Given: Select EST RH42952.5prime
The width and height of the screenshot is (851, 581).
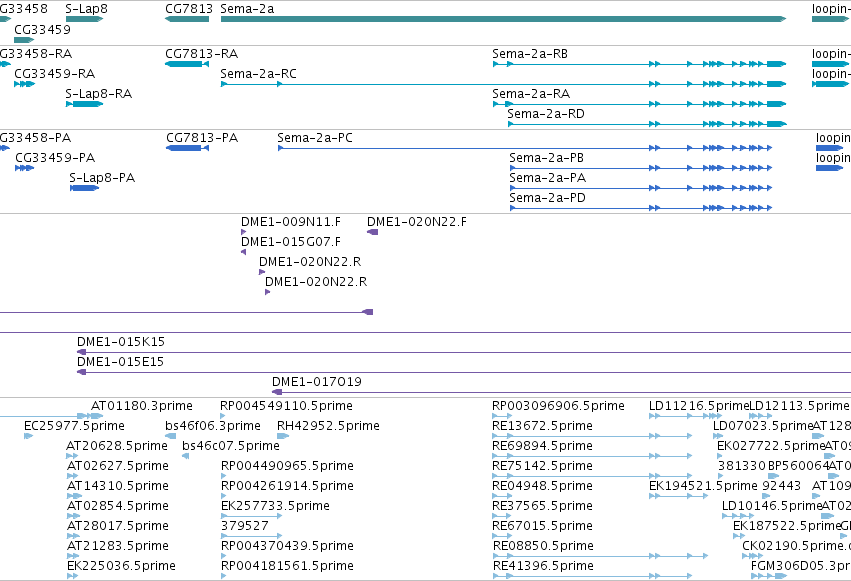Looking at the screenshot, I should 283,436.
